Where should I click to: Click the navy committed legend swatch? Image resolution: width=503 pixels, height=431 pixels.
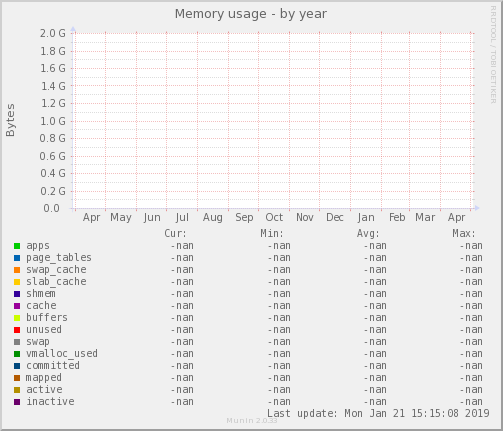tap(17, 366)
